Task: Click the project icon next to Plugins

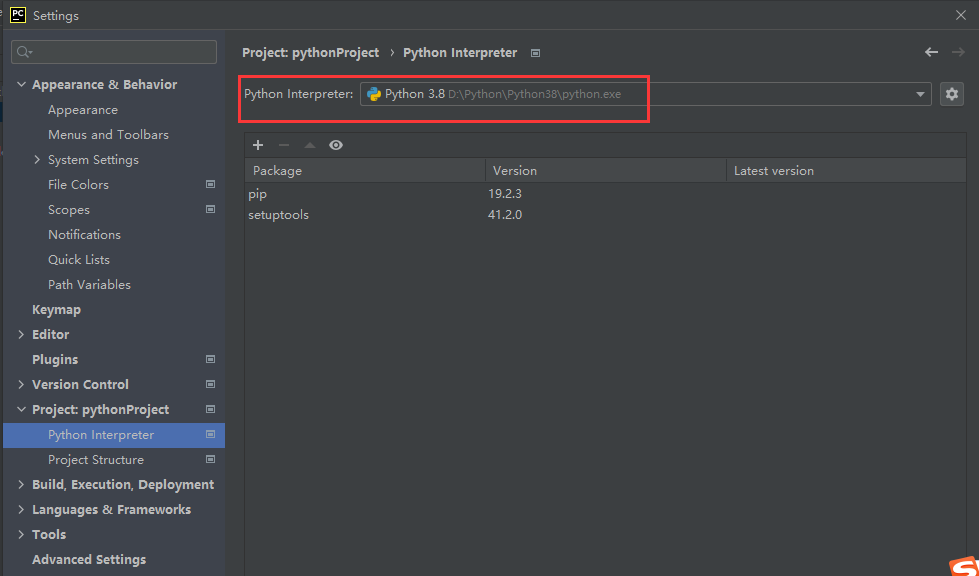Action: coord(210,359)
